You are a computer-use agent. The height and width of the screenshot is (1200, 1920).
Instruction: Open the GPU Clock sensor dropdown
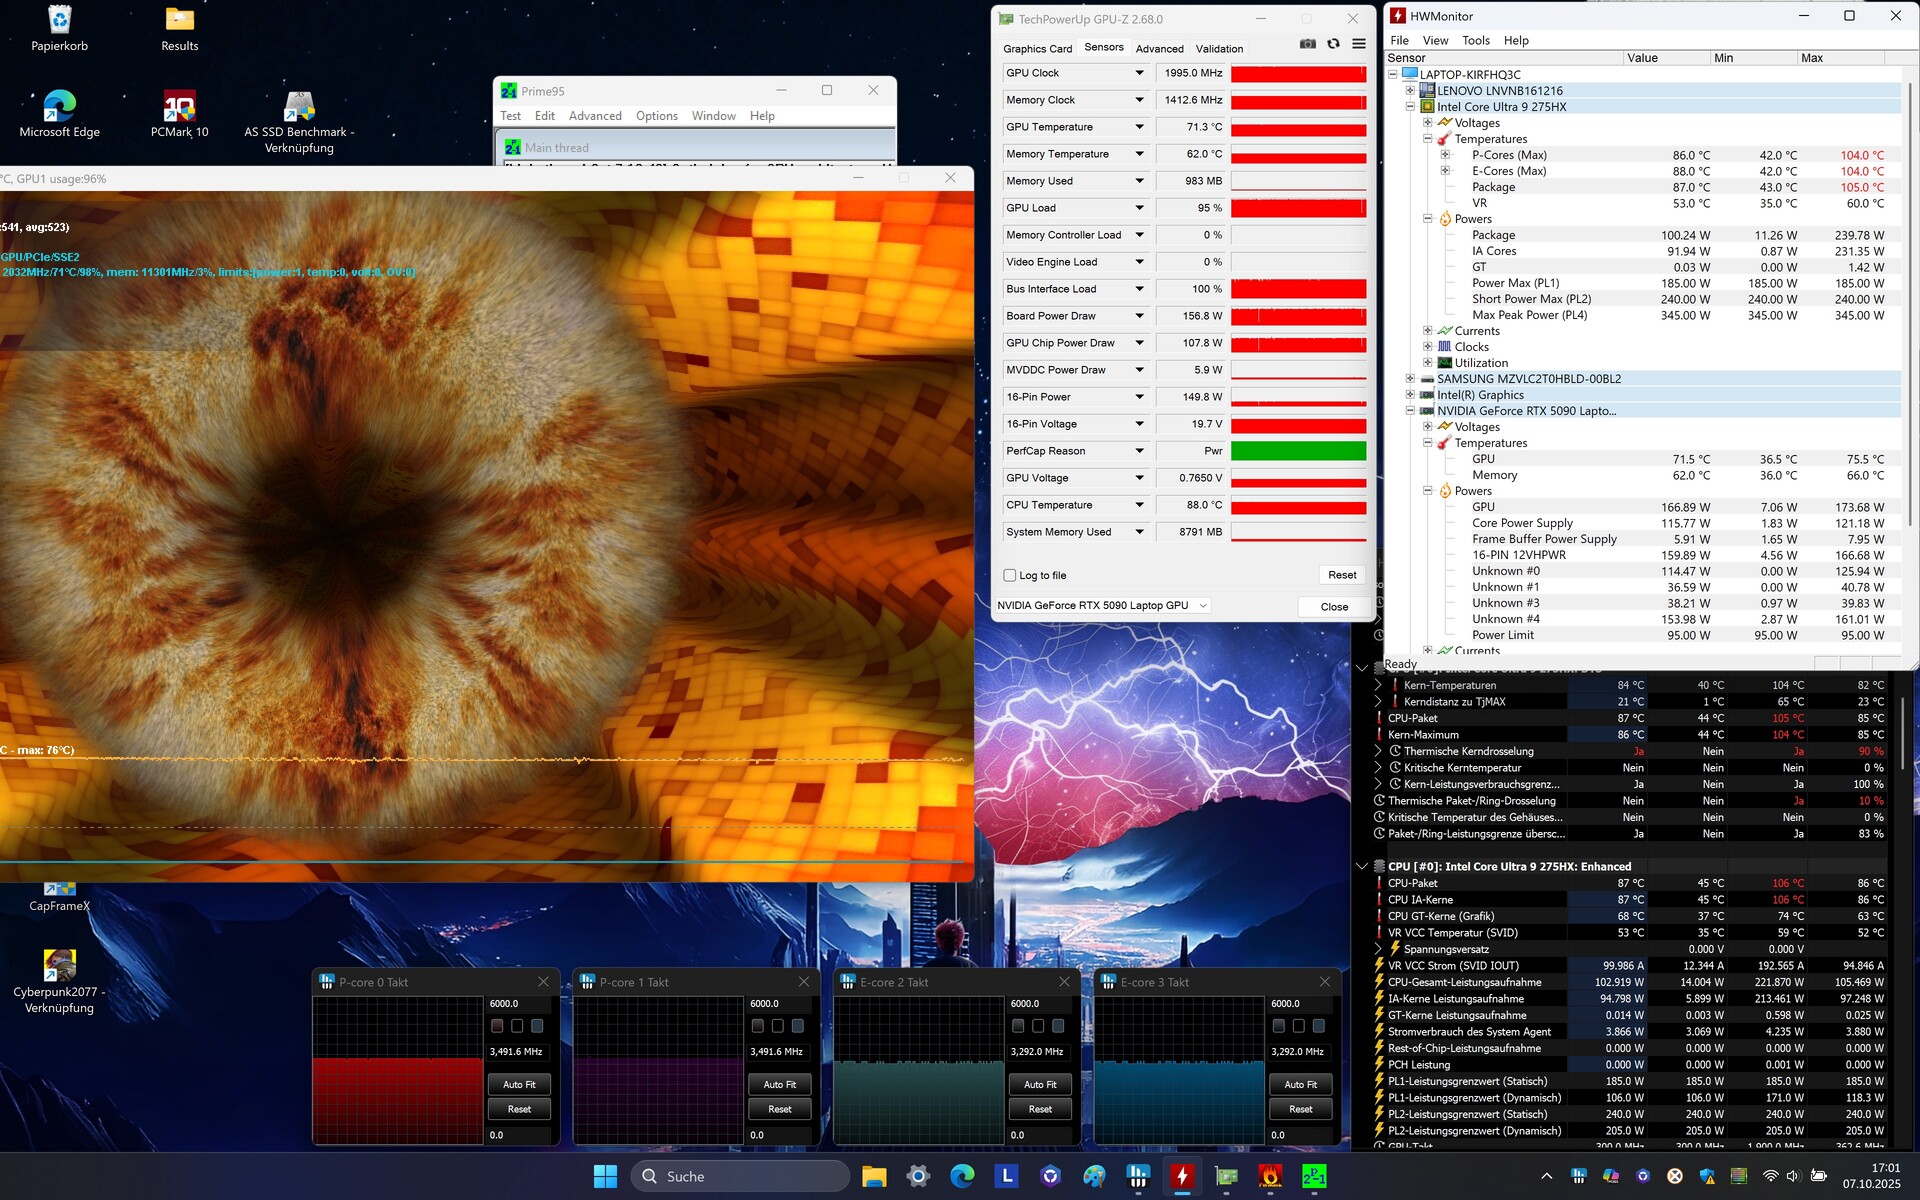(1139, 73)
